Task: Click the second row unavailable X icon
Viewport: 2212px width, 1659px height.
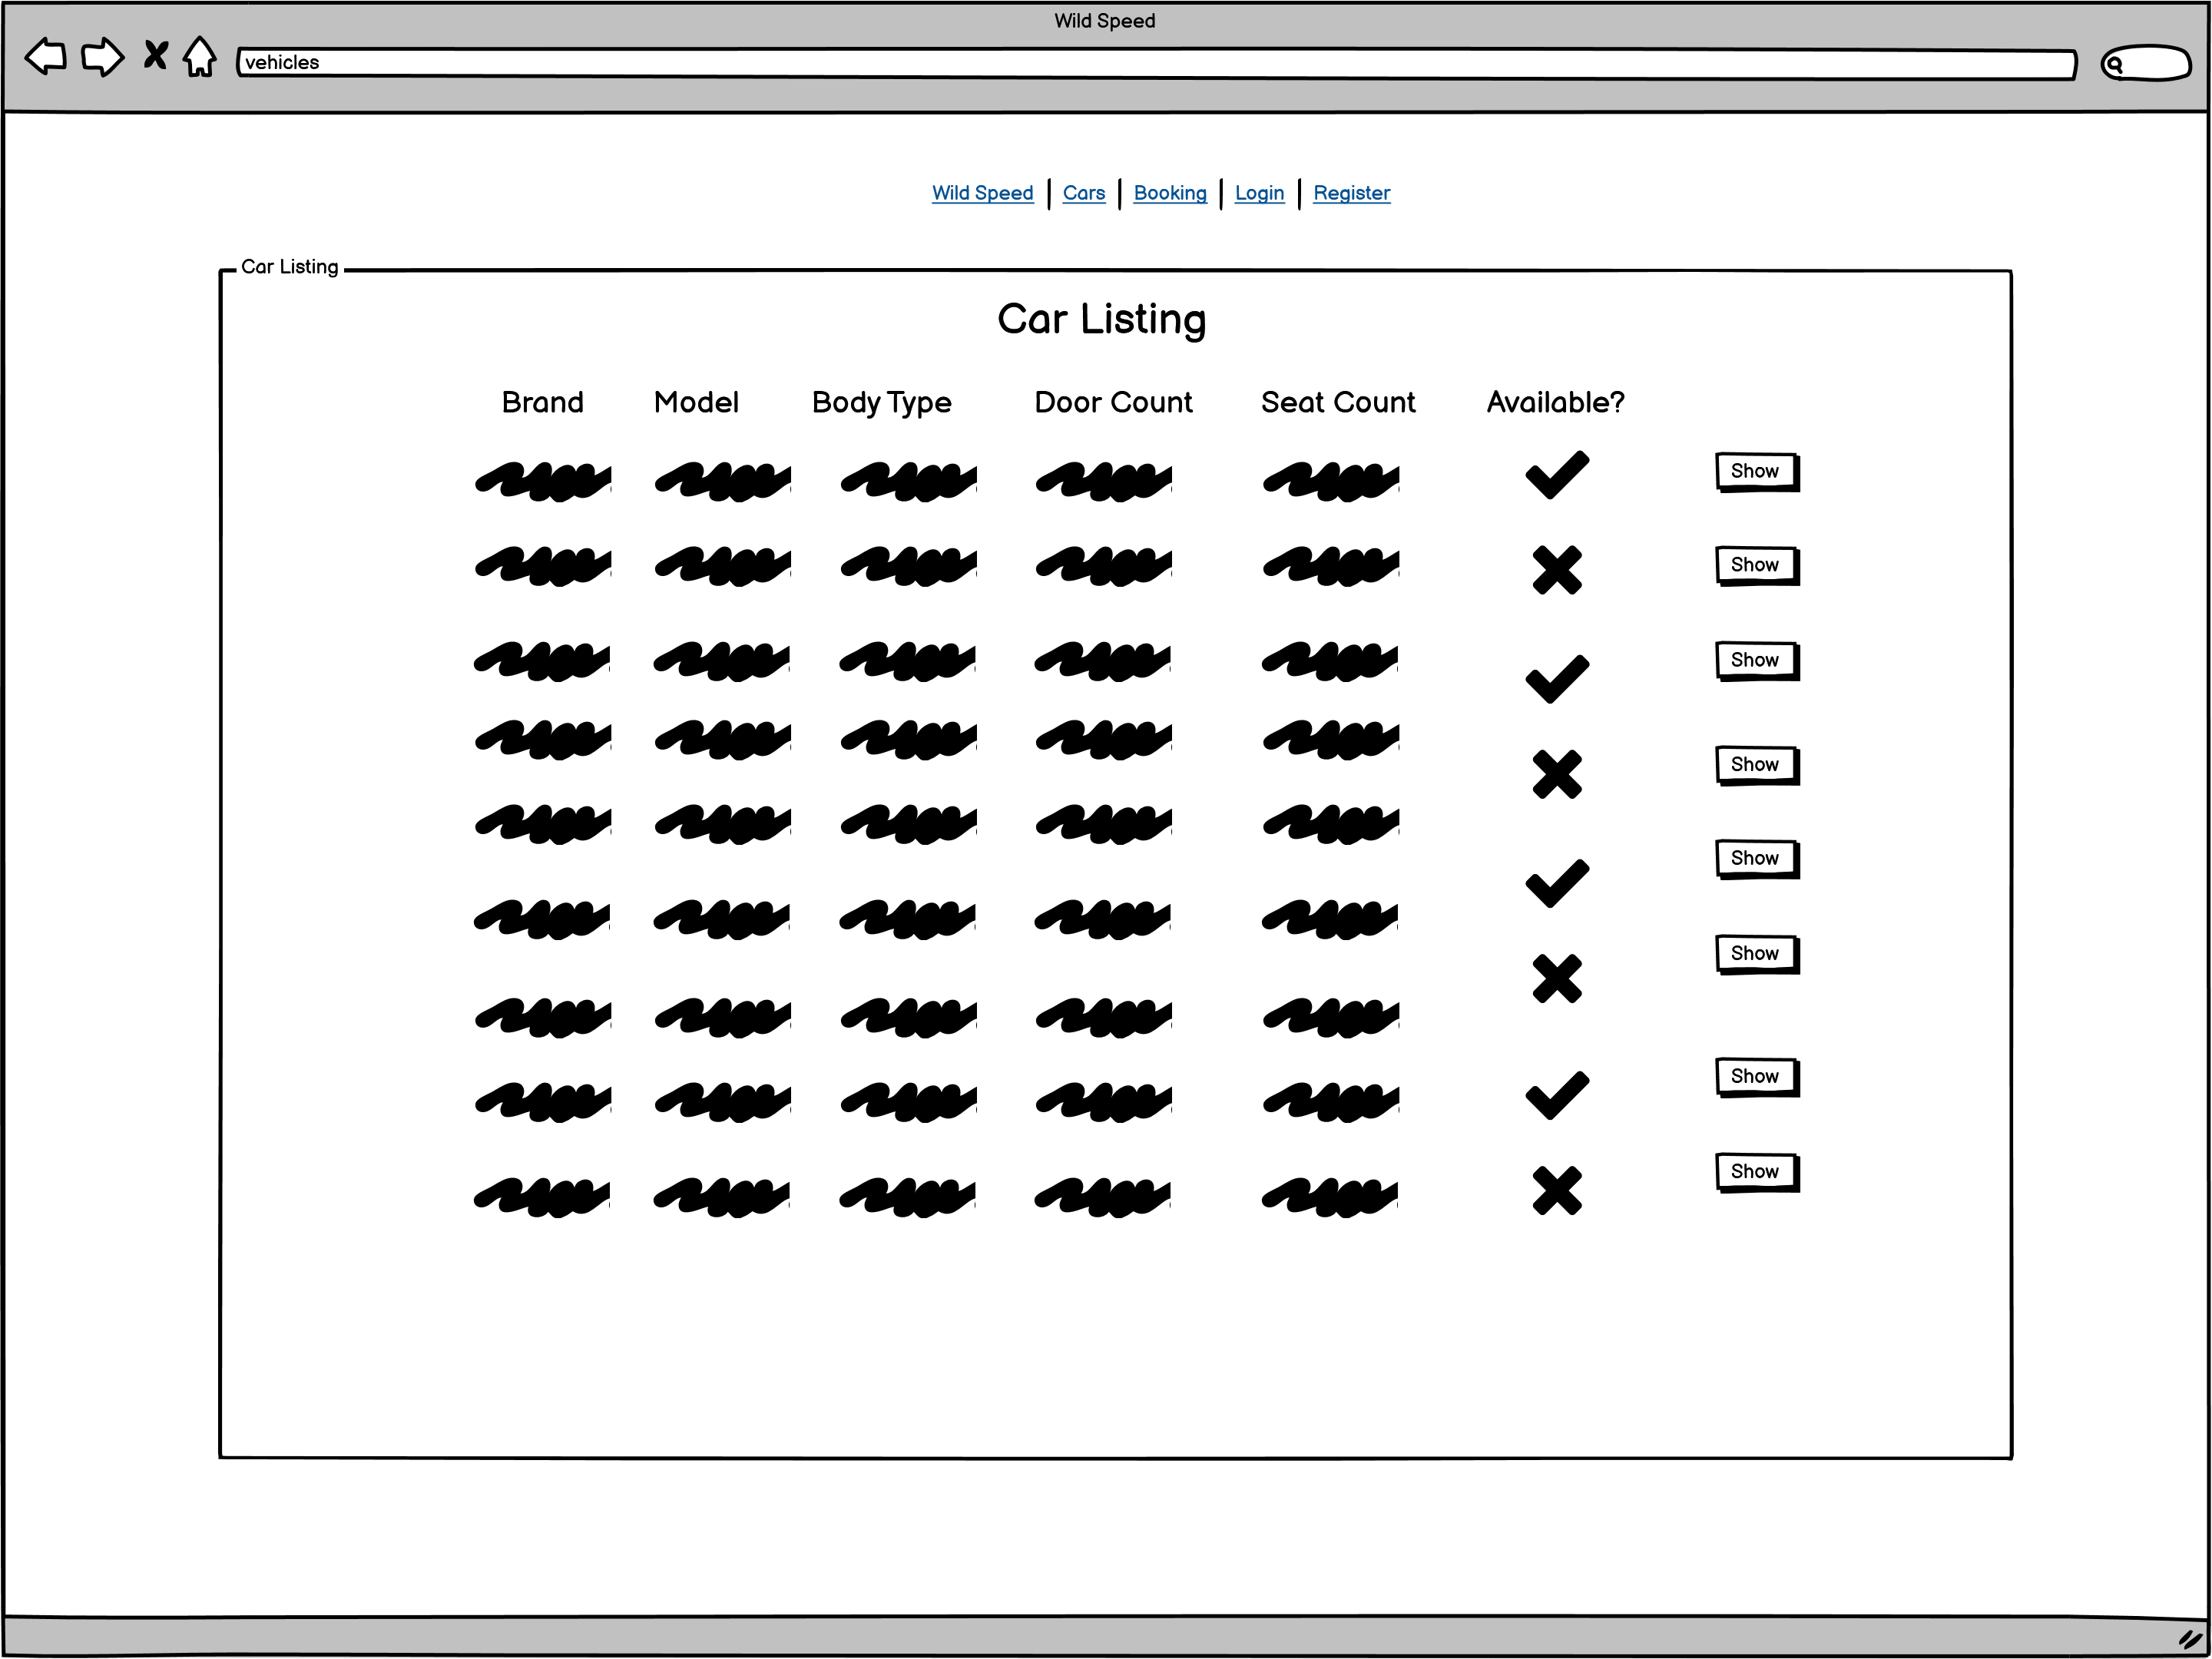Action: 1556,570
